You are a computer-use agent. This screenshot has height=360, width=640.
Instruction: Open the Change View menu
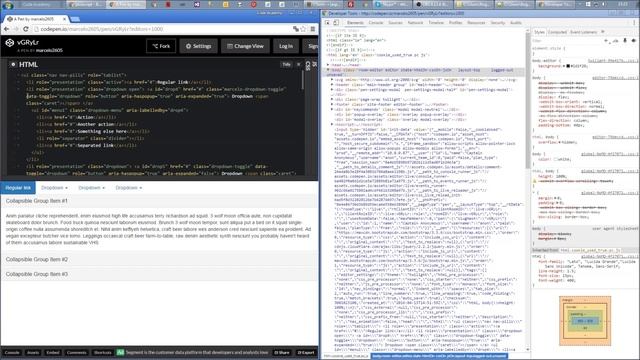point(245,46)
